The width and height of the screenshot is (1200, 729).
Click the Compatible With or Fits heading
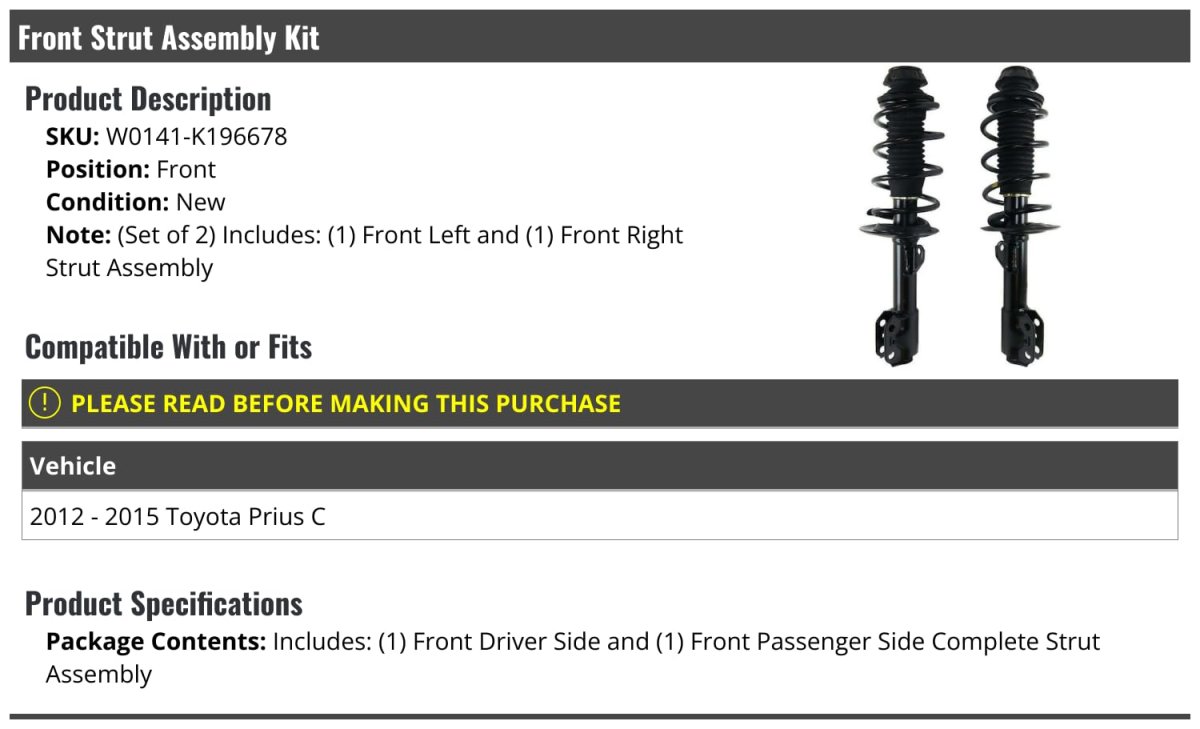168,347
